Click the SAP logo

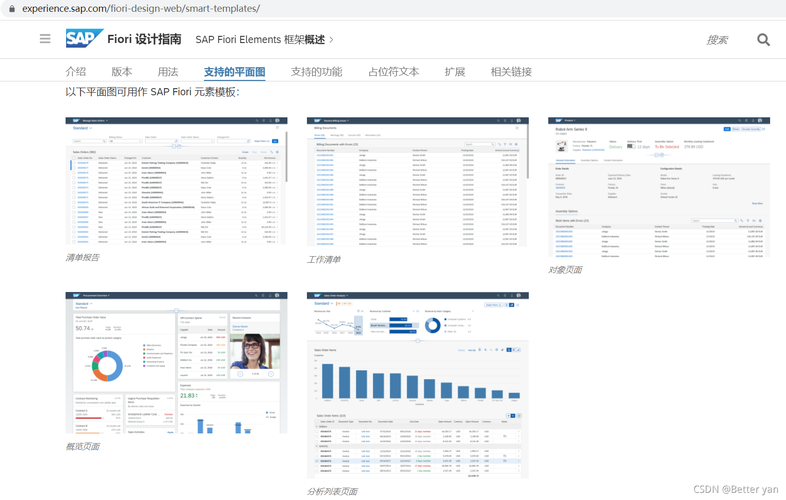[x=84, y=39]
